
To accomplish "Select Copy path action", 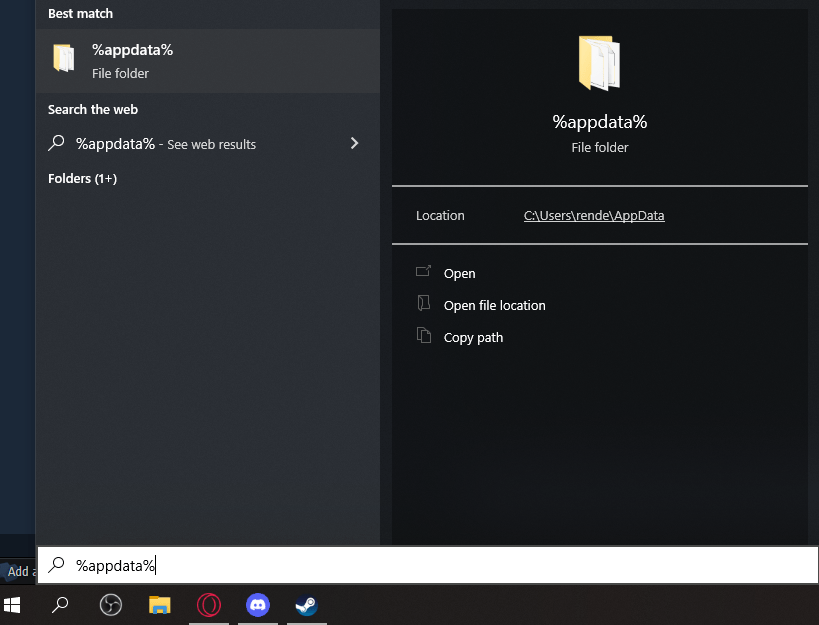I will click(x=473, y=338).
